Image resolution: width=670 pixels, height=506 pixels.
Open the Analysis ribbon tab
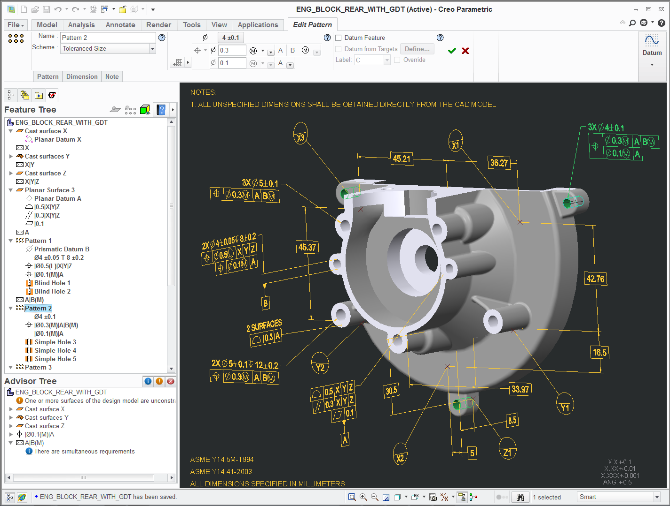[x=82, y=24]
